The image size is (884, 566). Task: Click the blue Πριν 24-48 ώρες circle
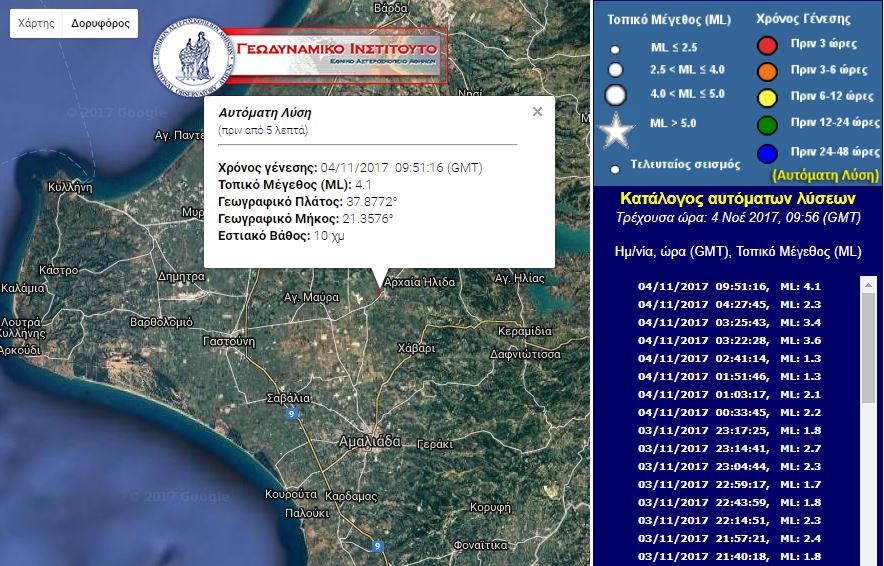point(767,152)
